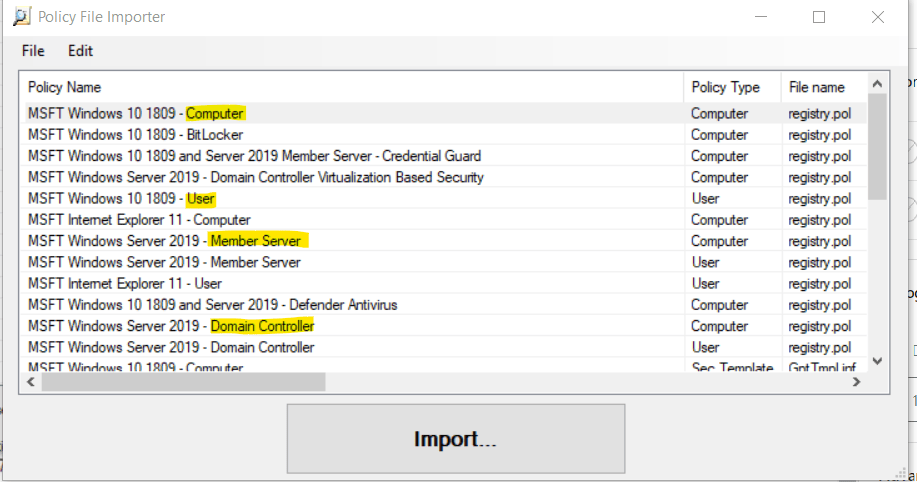Click the File name column header
The width and height of the screenshot is (917, 482).
point(816,87)
